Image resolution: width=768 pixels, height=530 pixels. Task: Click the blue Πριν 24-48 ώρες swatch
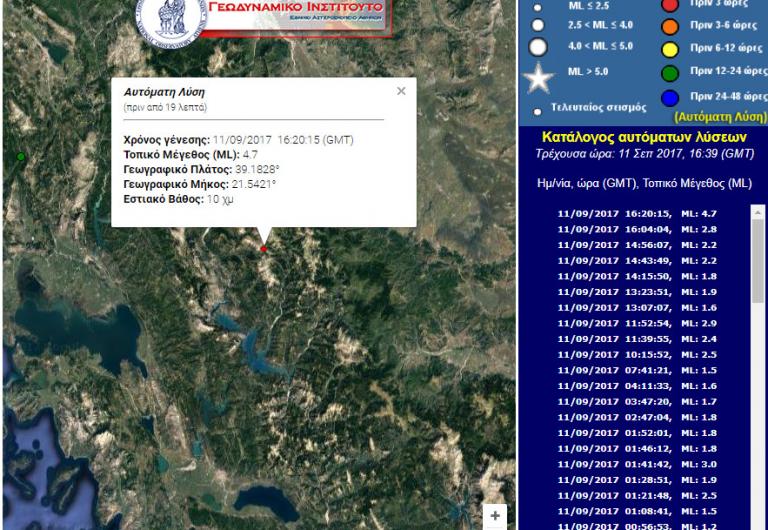coord(670,98)
